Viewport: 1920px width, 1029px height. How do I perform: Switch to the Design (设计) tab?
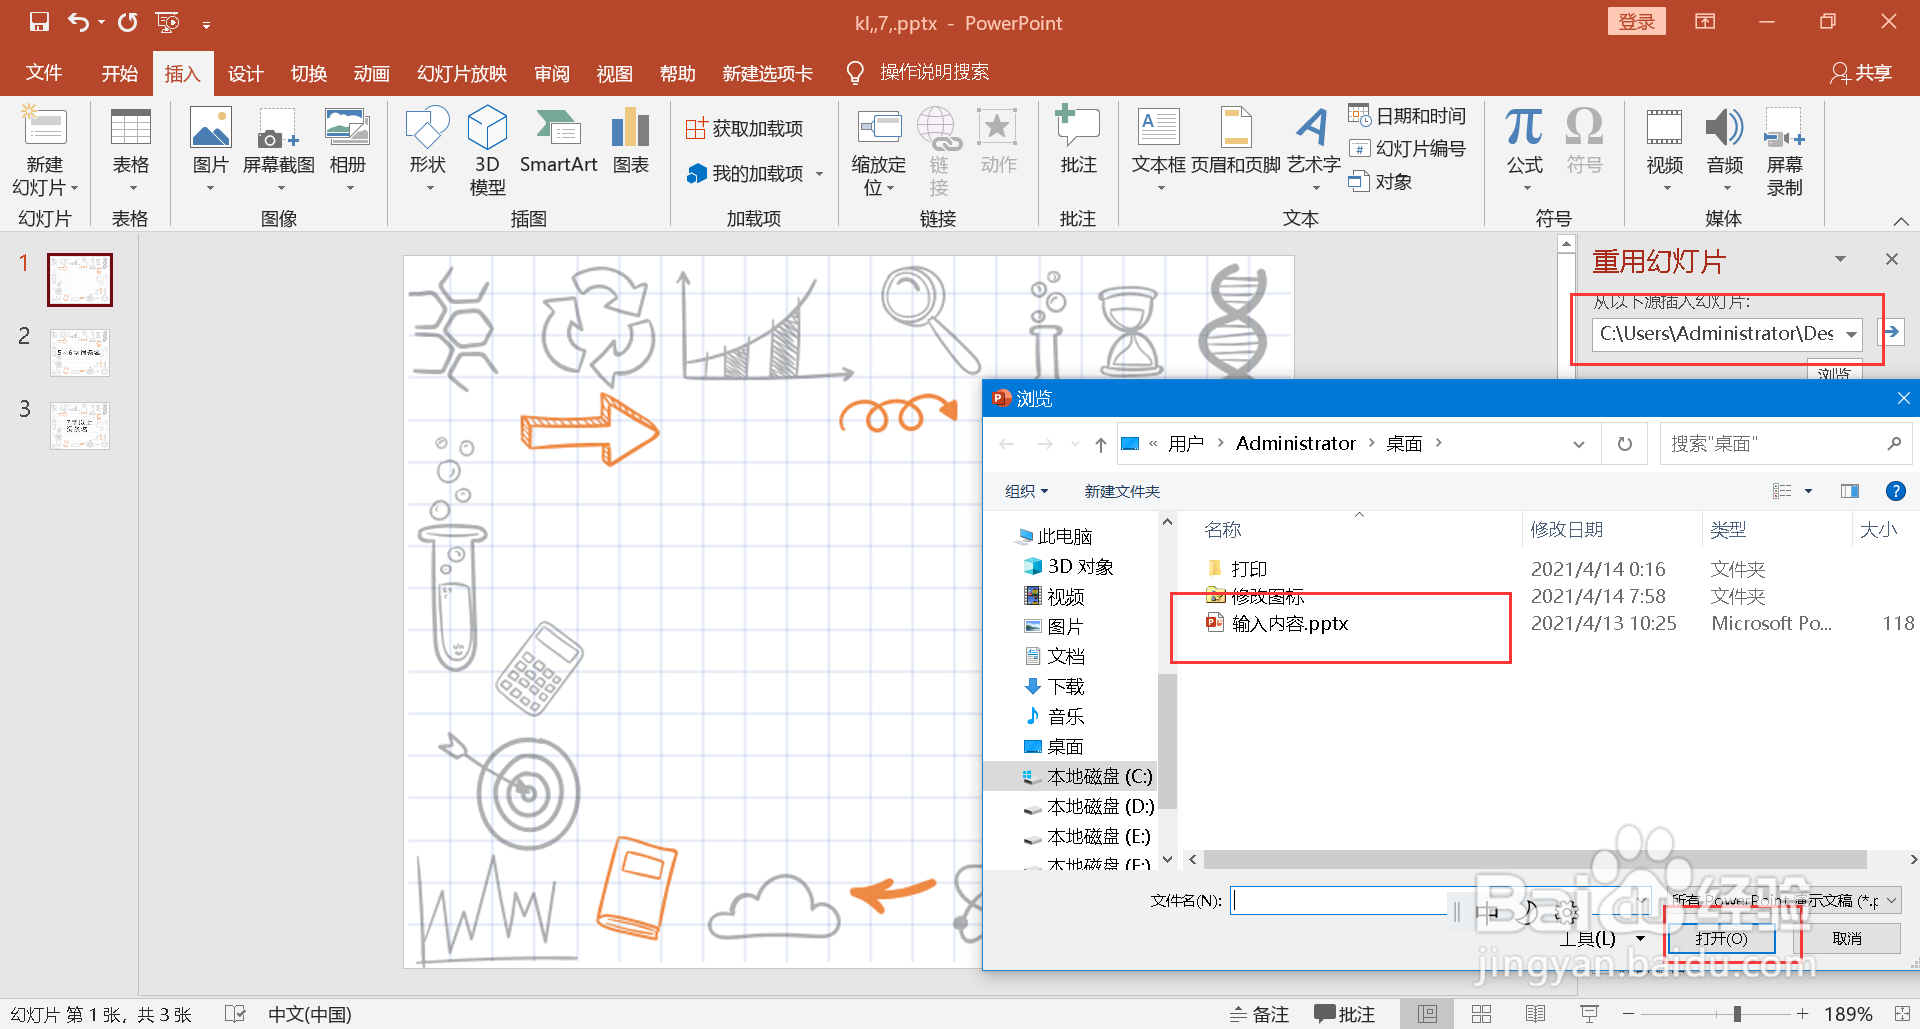[x=245, y=73]
